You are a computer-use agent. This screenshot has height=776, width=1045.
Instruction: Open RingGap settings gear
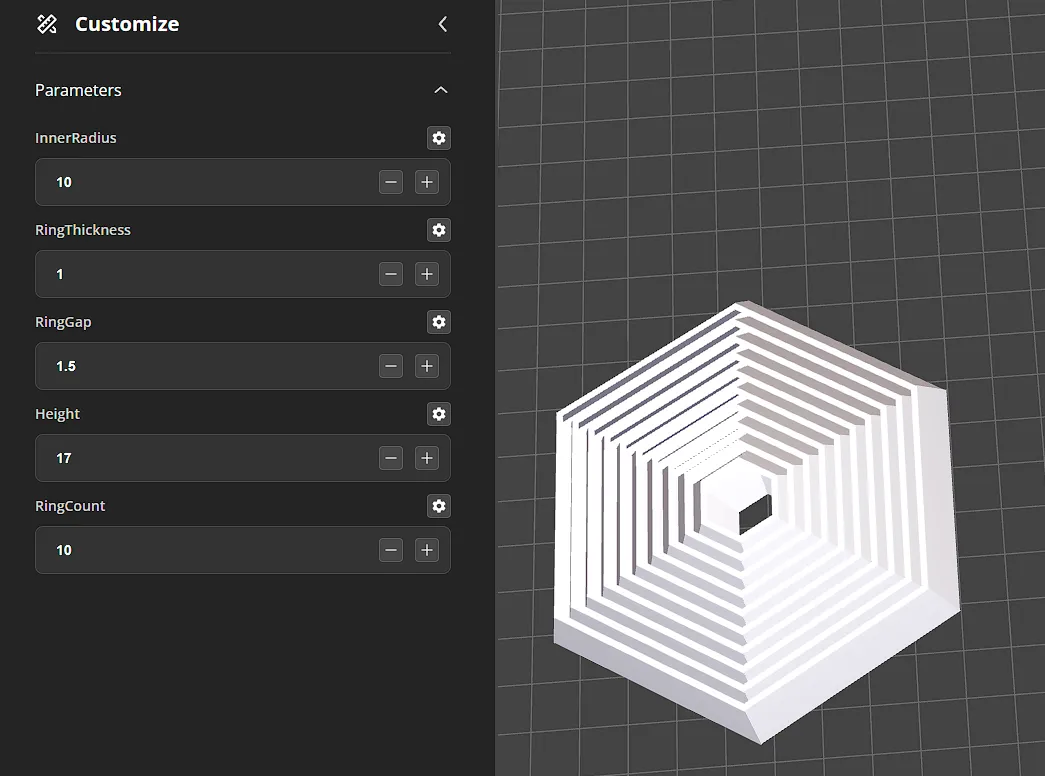coord(439,322)
